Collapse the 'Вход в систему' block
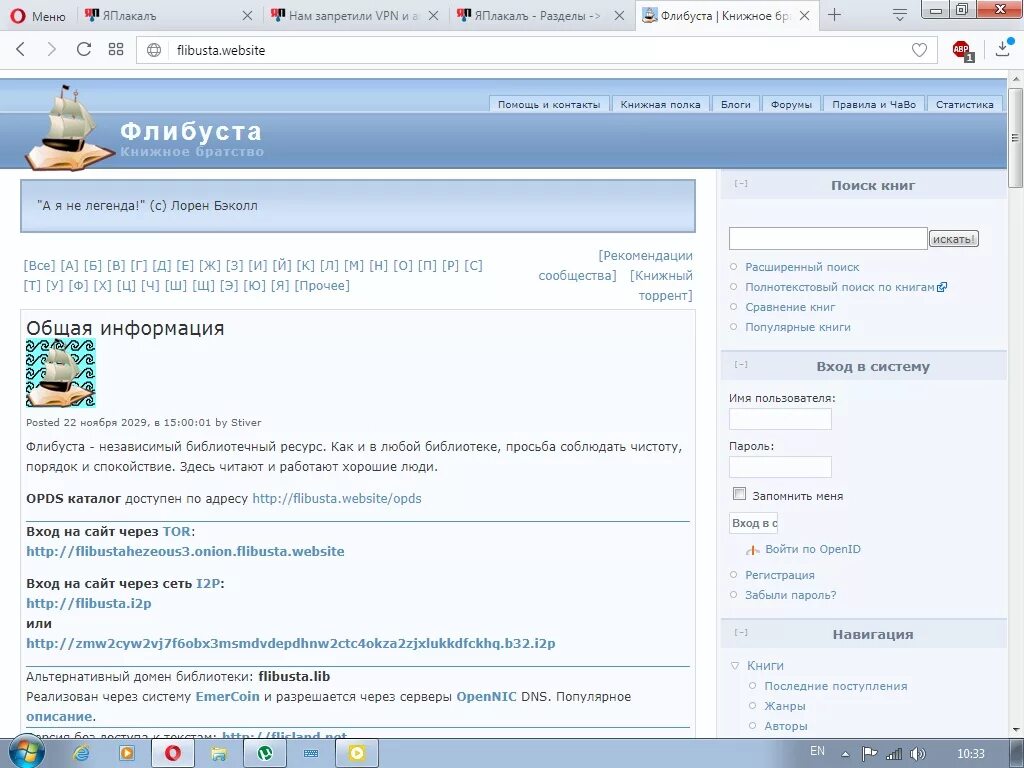The image size is (1024, 768). pos(741,364)
